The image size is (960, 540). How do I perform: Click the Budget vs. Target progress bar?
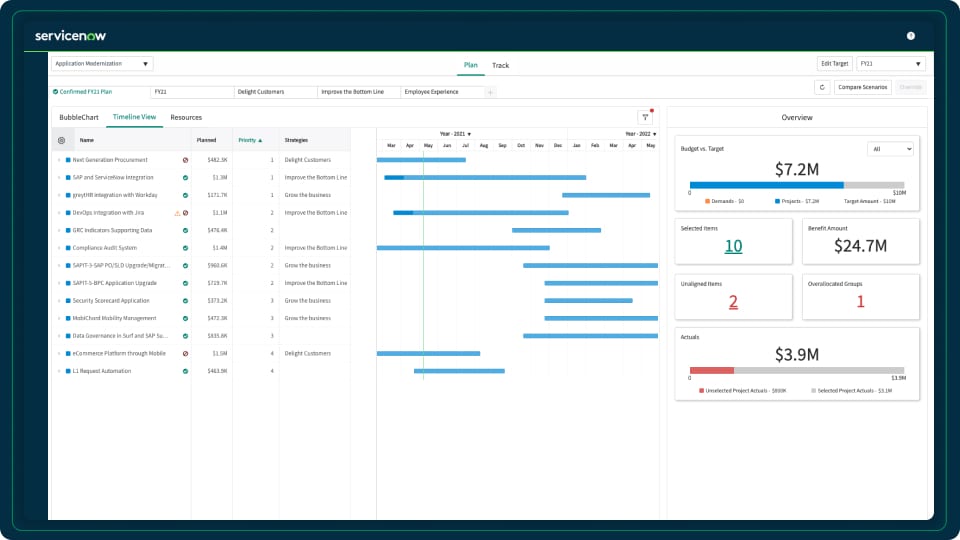click(797, 185)
